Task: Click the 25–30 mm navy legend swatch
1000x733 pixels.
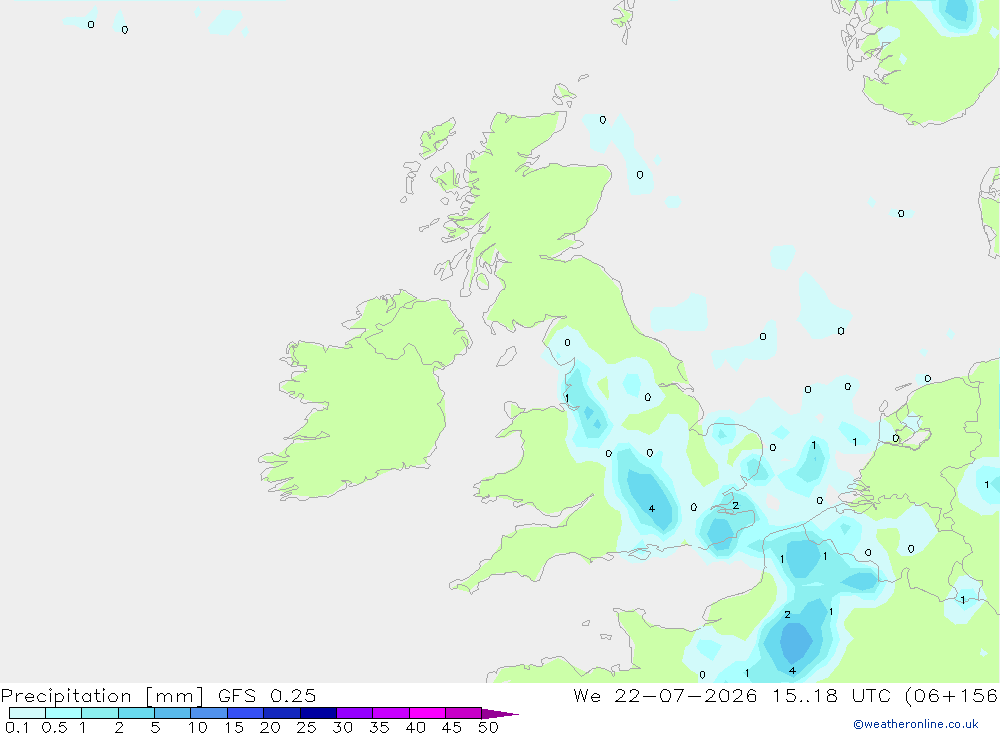Action: (318, 713)
